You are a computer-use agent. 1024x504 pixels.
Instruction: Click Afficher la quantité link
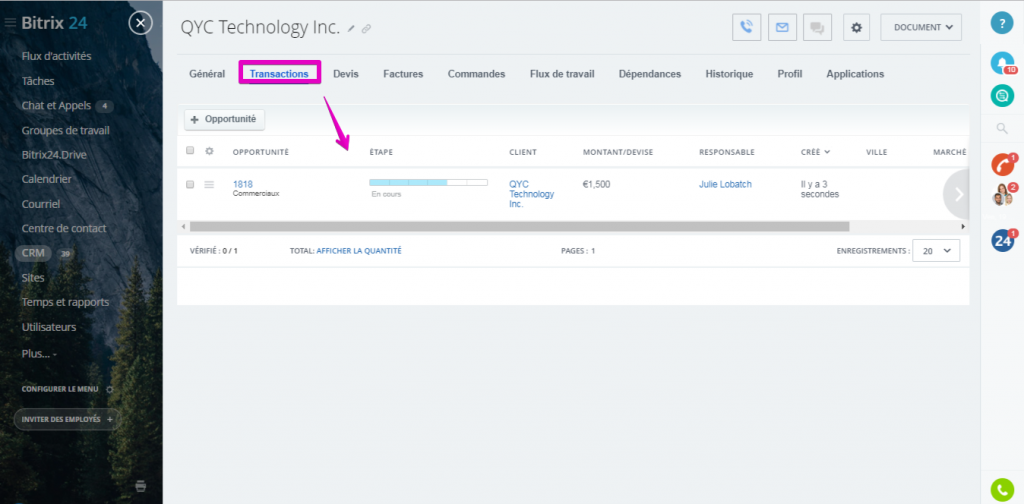click(359, 251)
